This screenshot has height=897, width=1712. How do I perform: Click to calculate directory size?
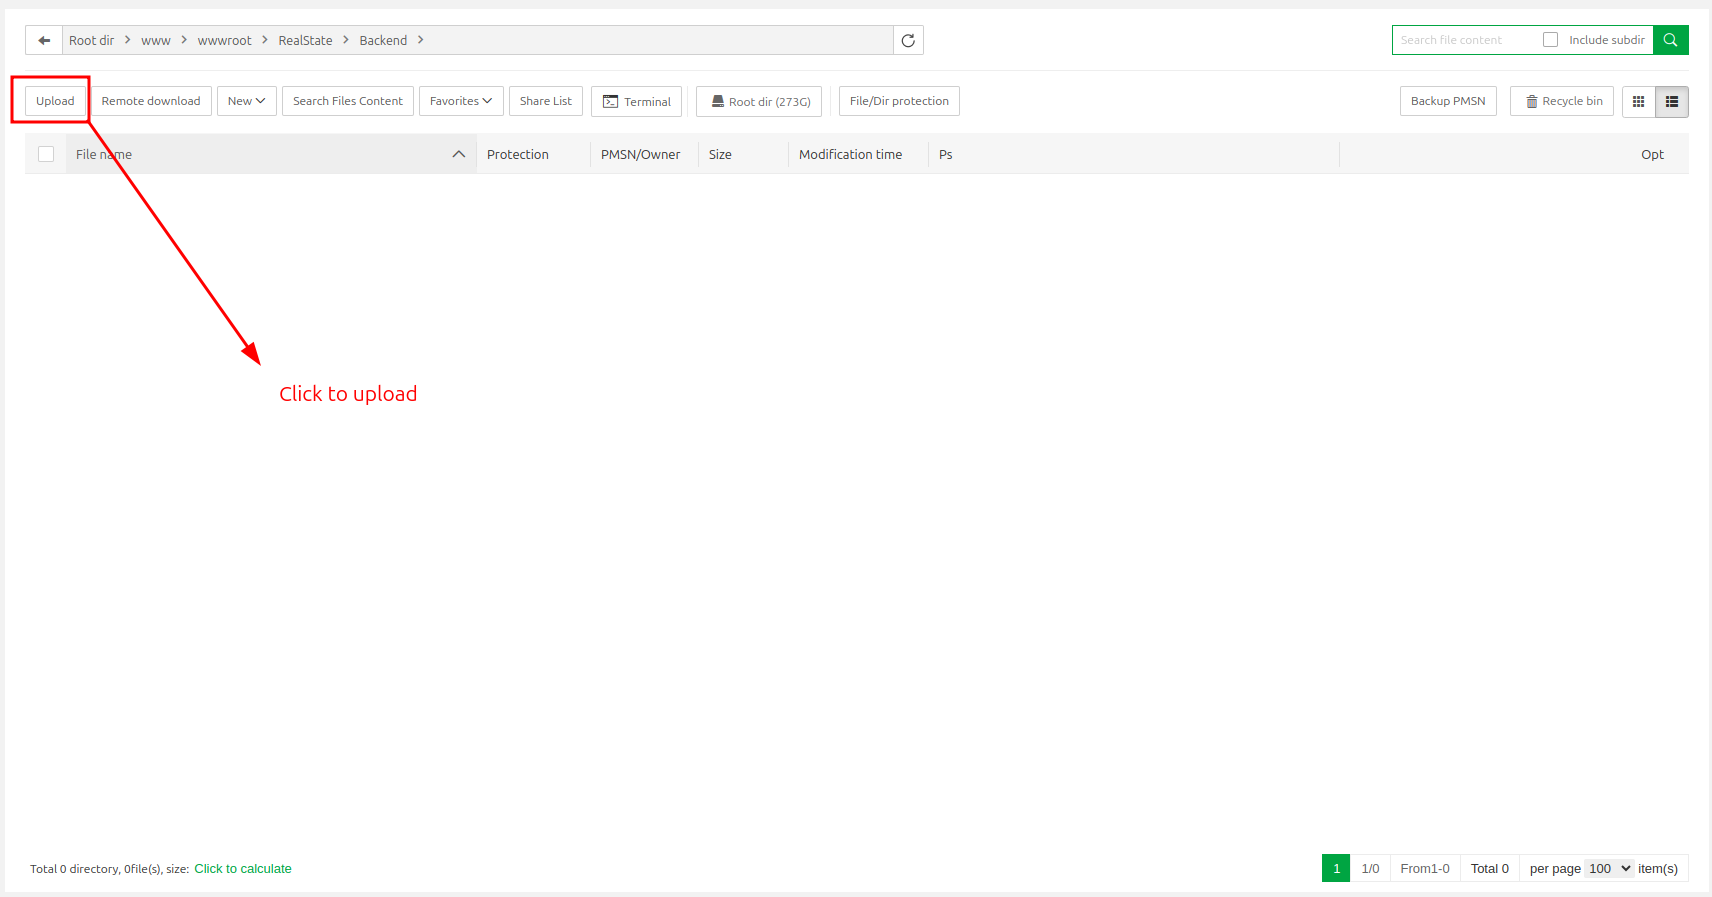click(243, 868)
